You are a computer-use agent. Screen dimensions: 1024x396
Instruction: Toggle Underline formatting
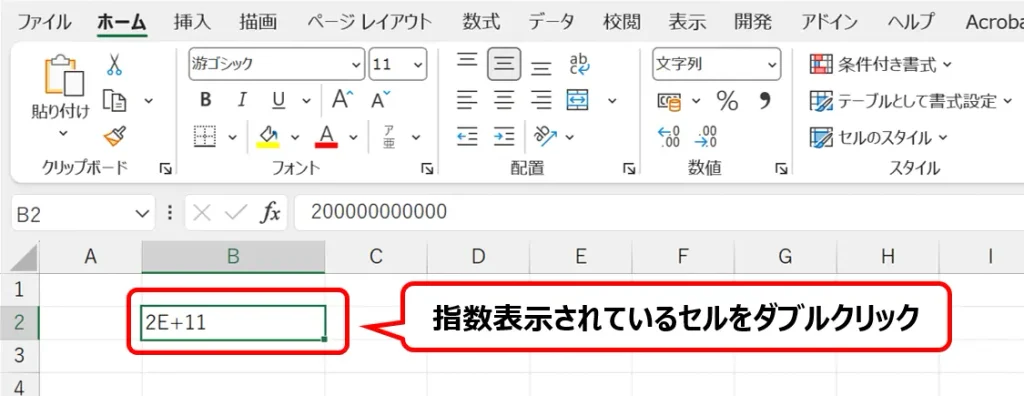[x=279, y=100]
